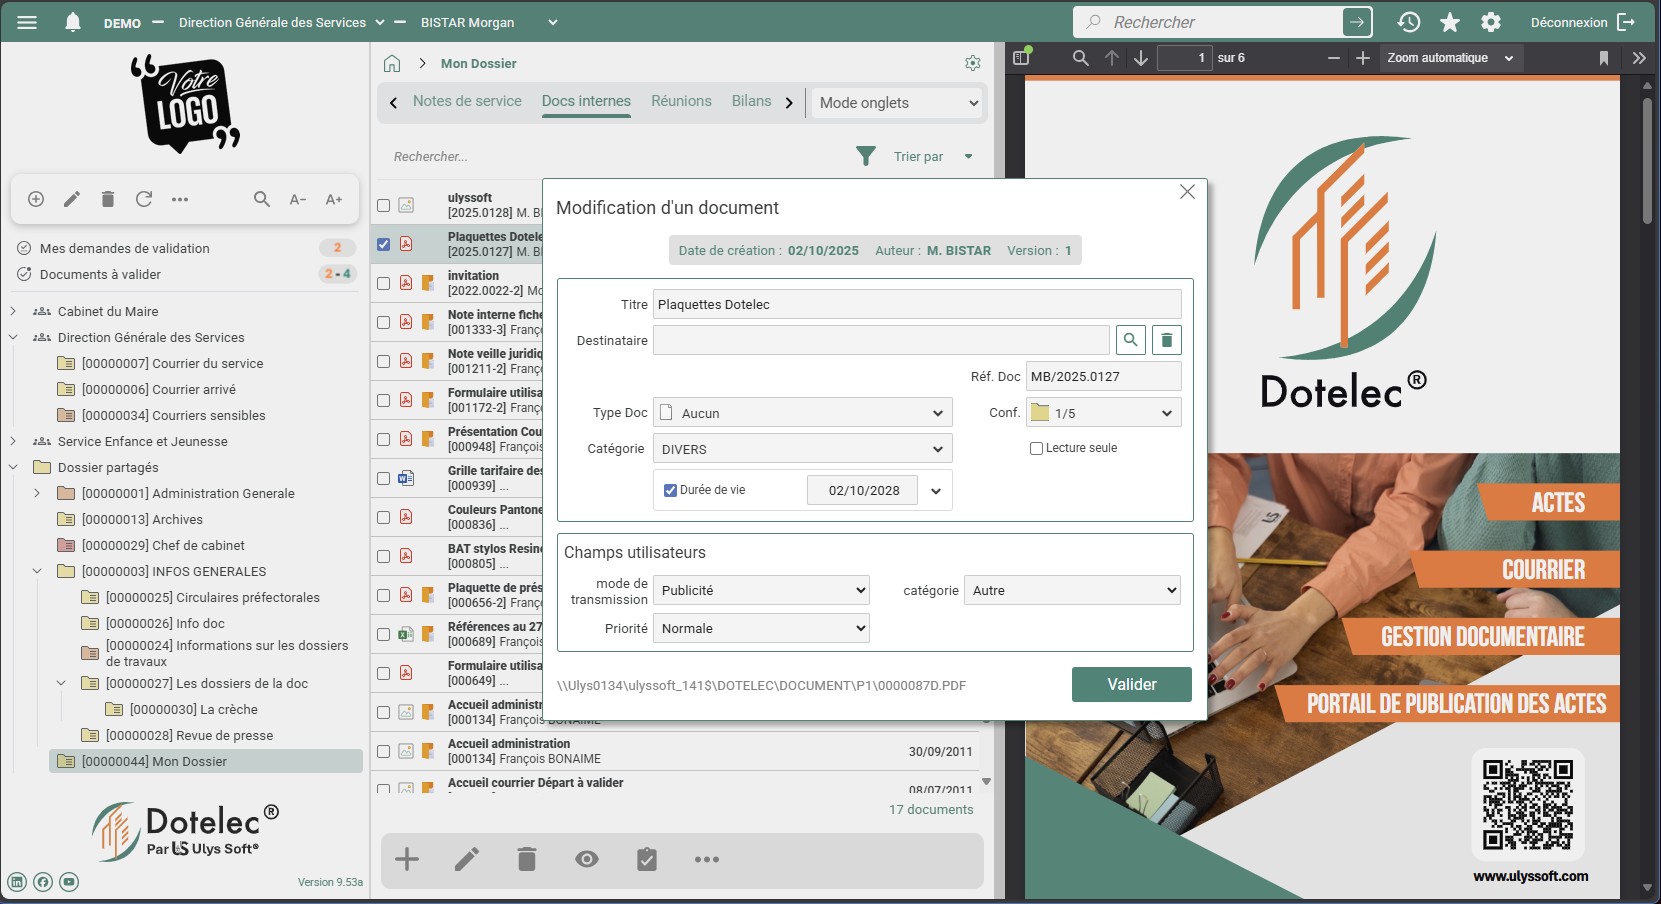Image resolution: width=1661 pixels, height=904 pixels.
Task: Click the recipient search magnifier icon
Action: point(1130,340)
